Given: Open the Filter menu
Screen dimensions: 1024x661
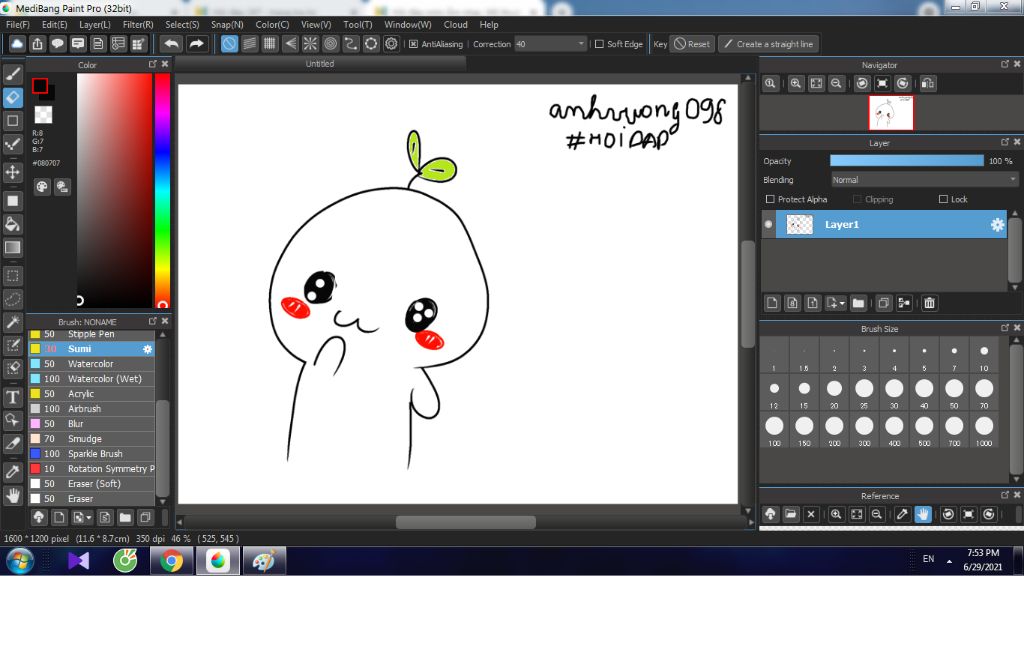Looking at the screenshot, I should click(138, 25).
